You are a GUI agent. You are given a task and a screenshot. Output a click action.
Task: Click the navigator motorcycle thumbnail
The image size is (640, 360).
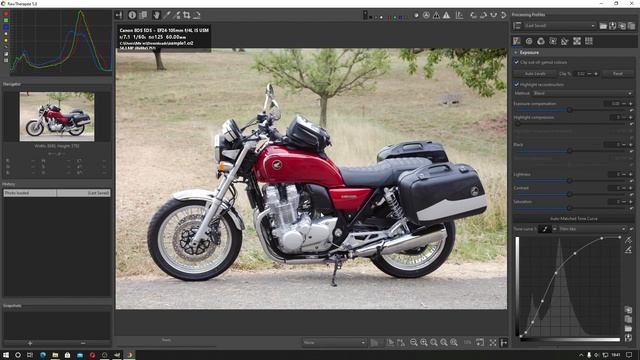tap(57, 117)
